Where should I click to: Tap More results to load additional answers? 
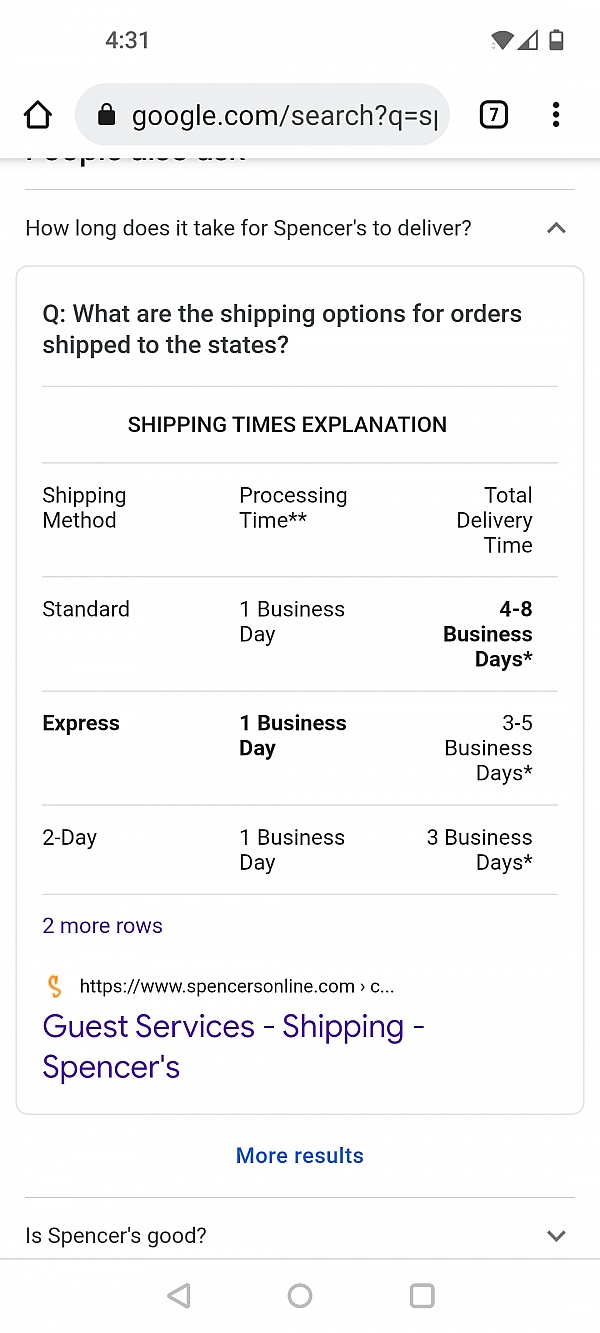(x=299, y=1155)
